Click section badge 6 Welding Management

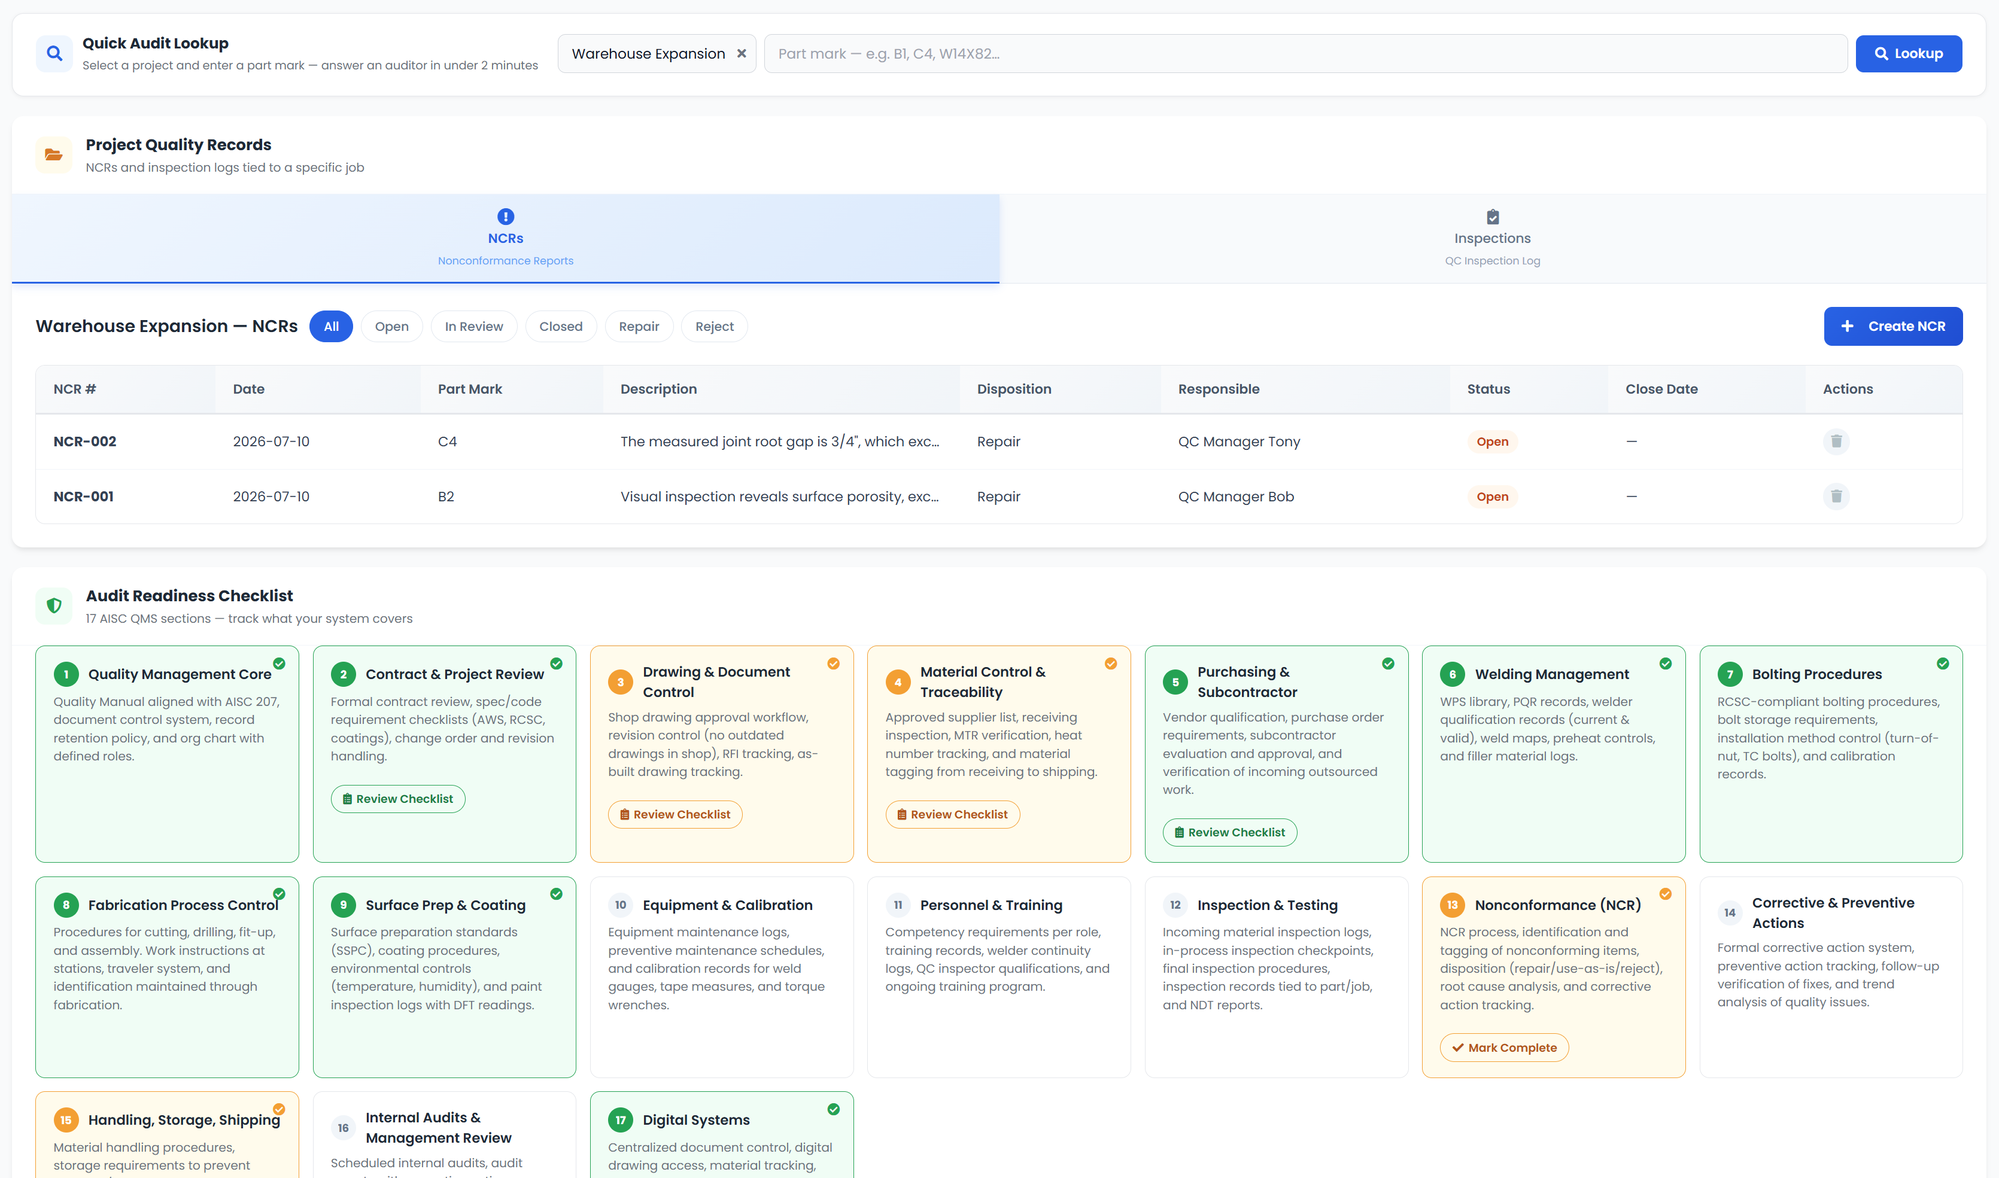1452,674
